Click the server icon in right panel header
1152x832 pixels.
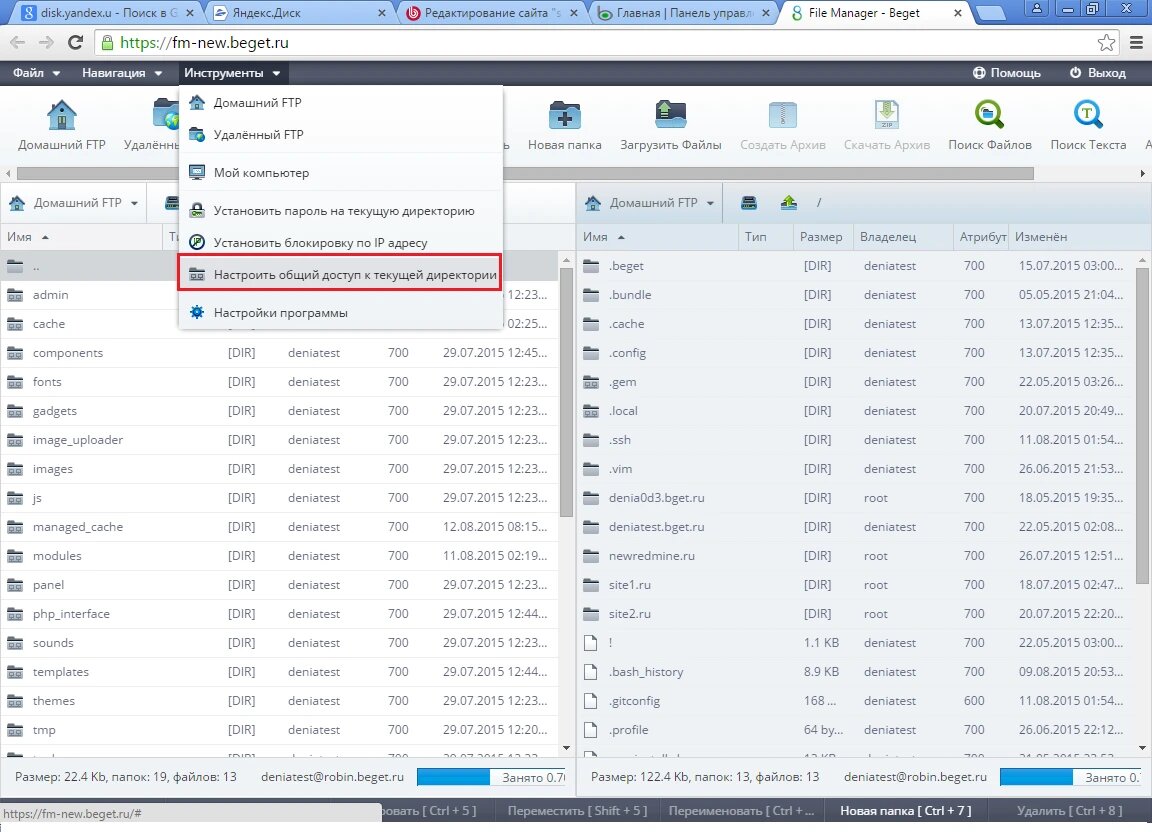coord(749,202)
